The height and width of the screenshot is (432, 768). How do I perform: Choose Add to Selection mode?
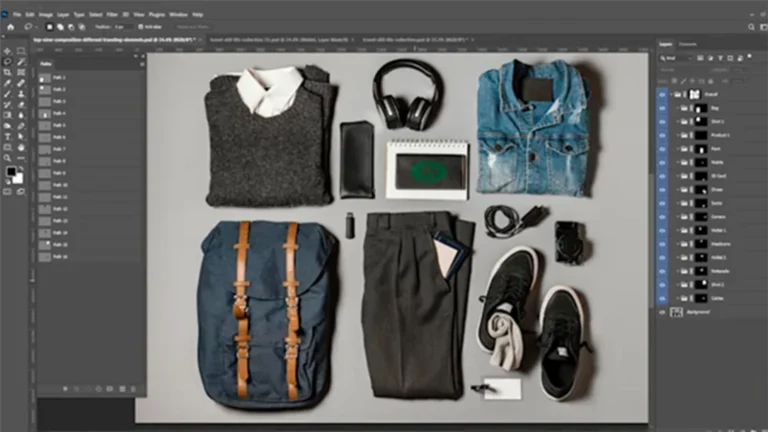point(60,27)
